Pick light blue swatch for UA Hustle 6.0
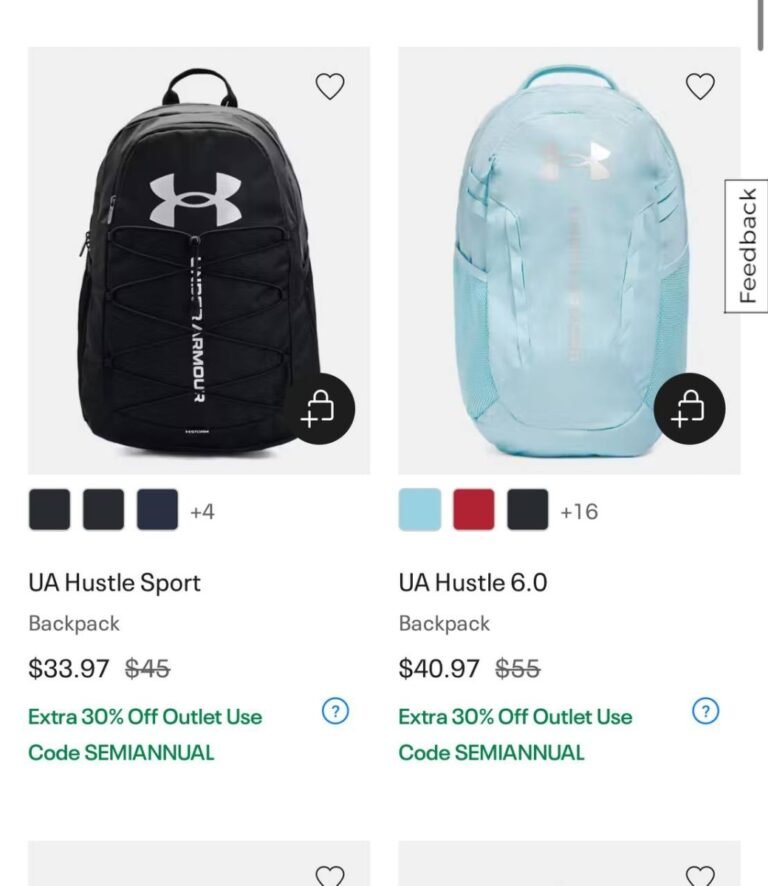The image size is (768, 886). [419, 510]
